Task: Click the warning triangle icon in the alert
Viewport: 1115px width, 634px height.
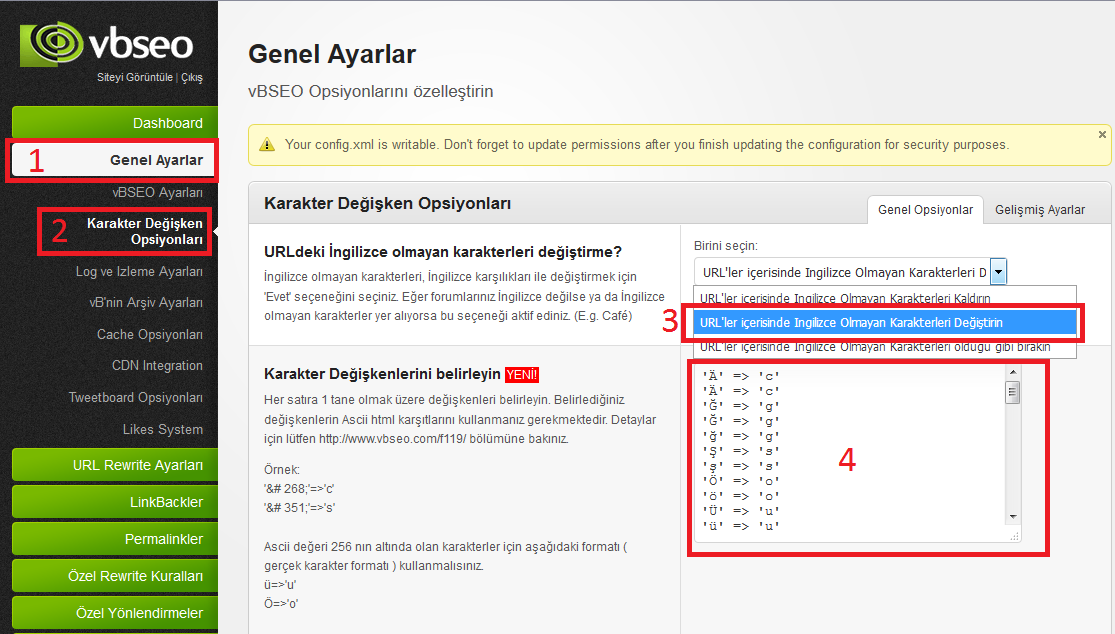Action: pyautogui.click(x=267, y=145)
